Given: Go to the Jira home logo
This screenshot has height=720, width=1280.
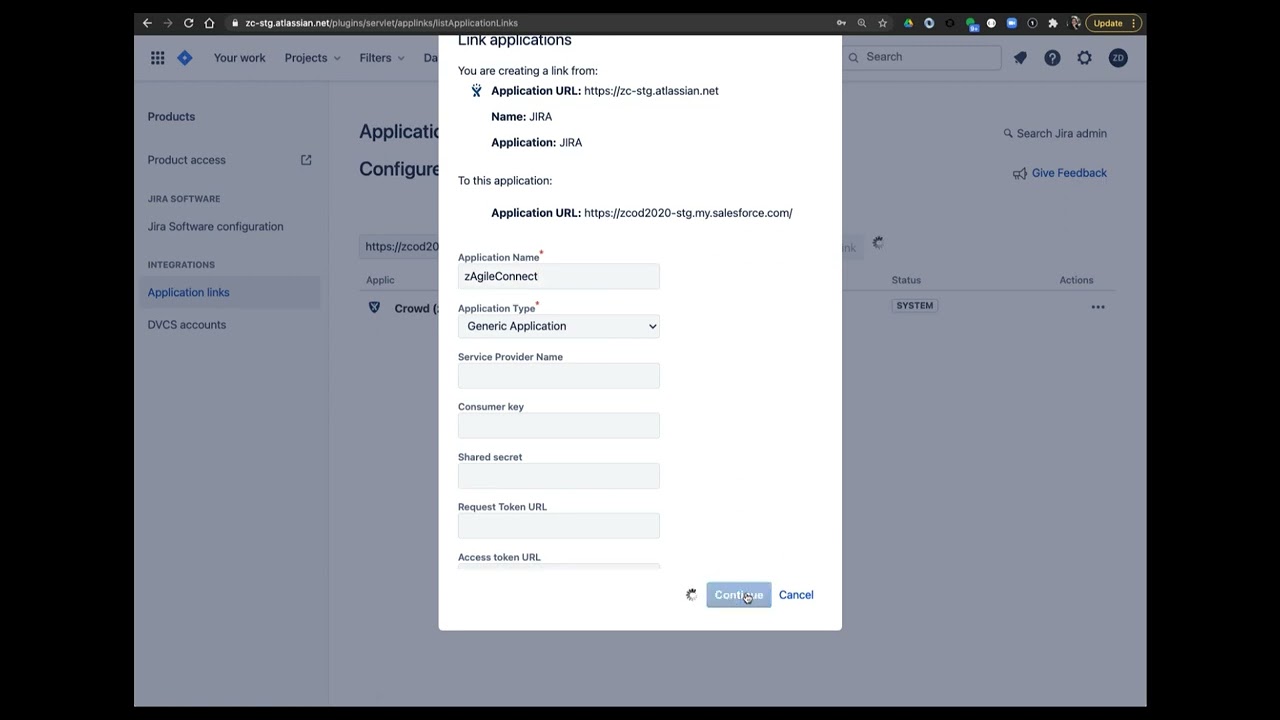Looking at the screenshot, I should click(185, 58).
